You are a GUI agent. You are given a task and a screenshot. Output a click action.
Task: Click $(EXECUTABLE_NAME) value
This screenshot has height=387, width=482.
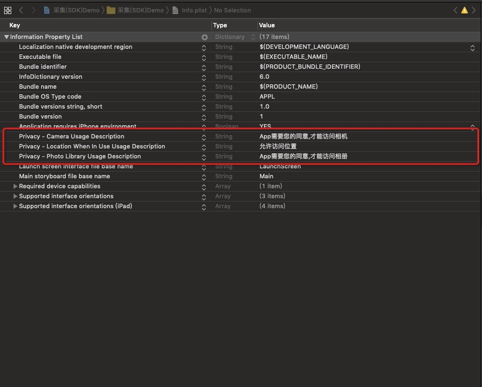(293, 57)
